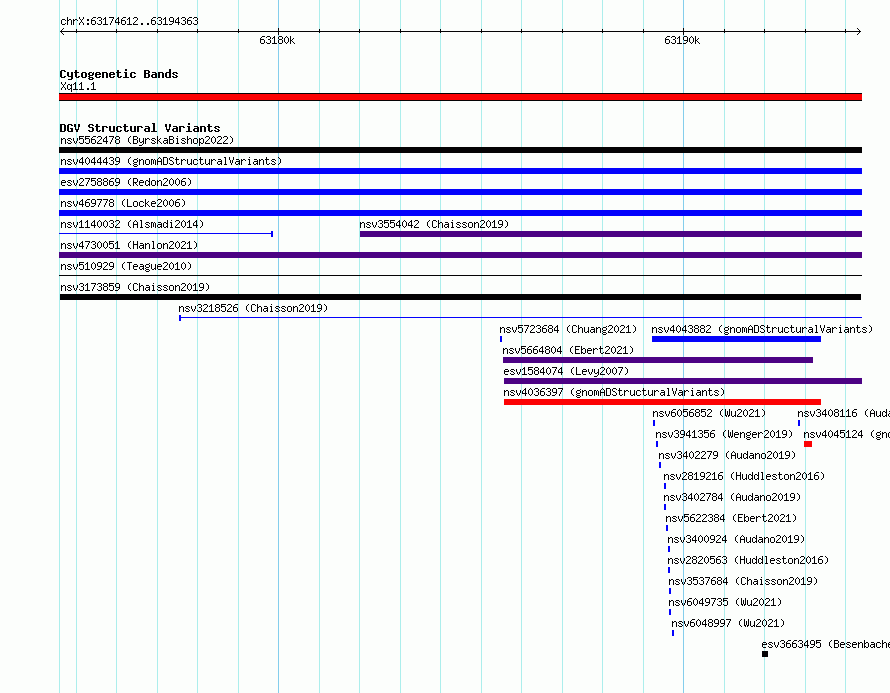Click the blue nsv3941356 marker

pos(657,444)
